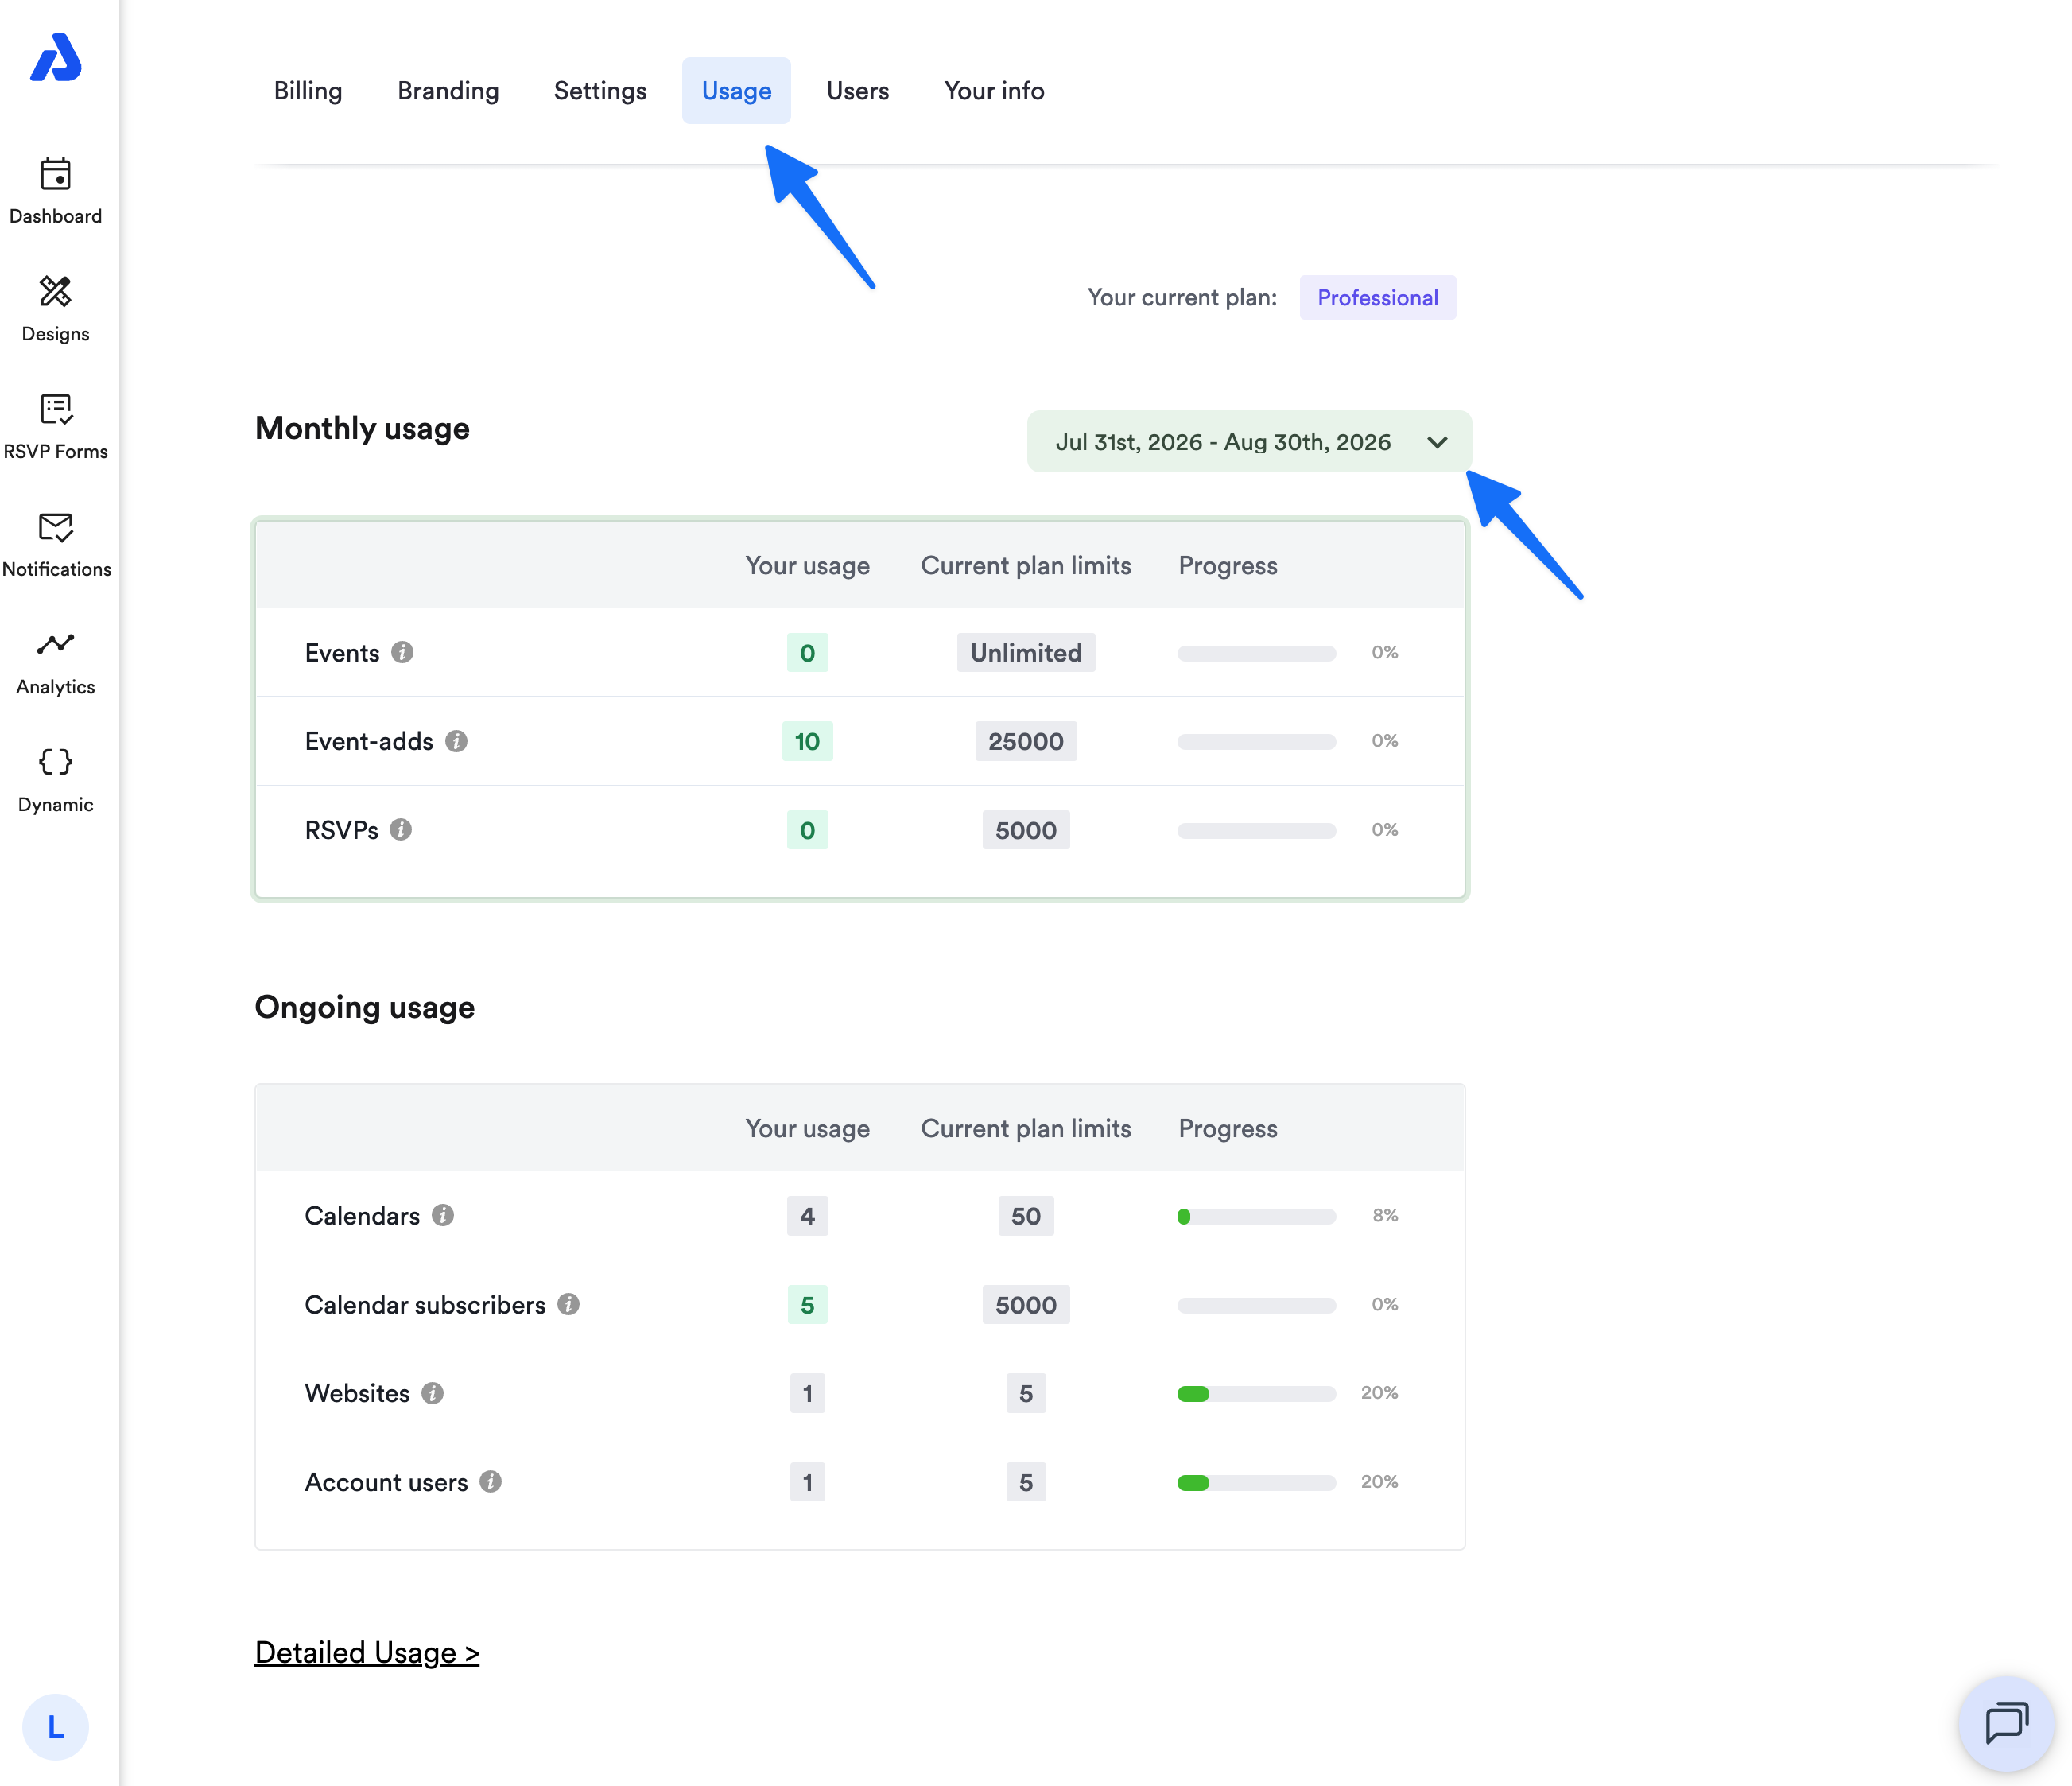Click the Event-adds limit 25000
2072x1786 pixels.
coord(1026,741)
